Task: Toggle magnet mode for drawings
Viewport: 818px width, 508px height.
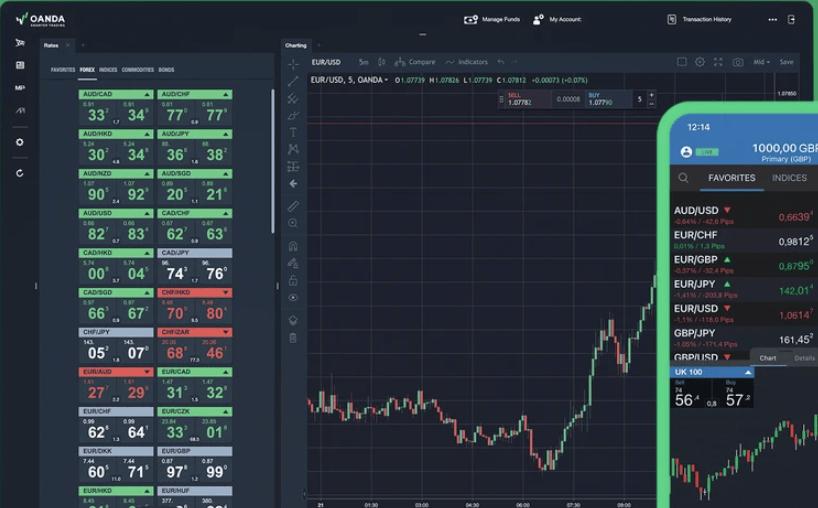Action: point(293,246)
